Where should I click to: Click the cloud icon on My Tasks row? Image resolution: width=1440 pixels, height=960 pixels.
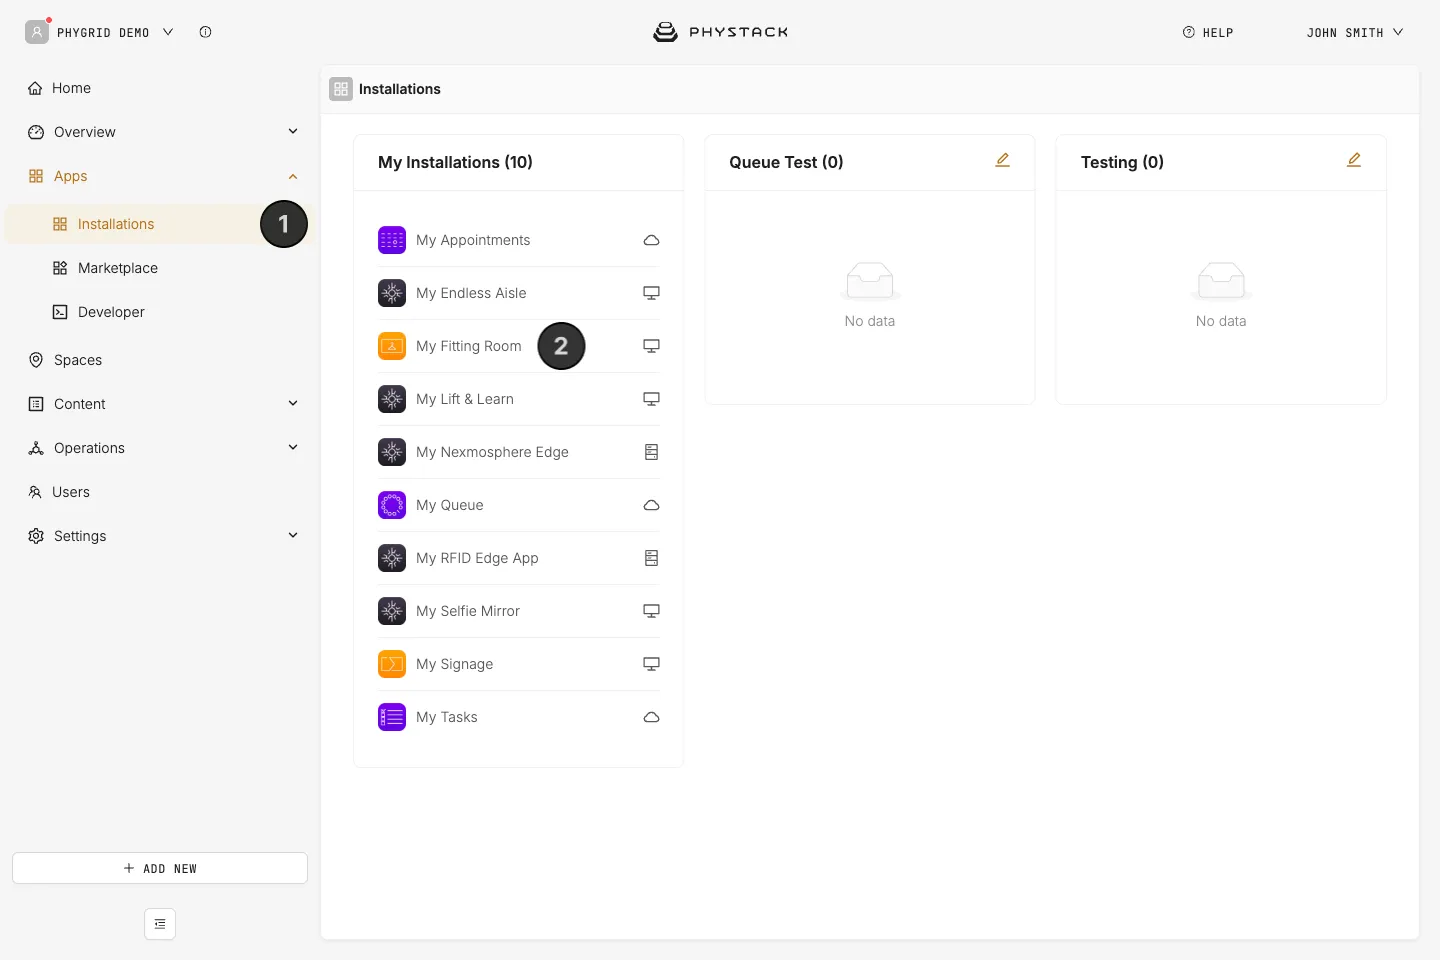click(651, 717)
